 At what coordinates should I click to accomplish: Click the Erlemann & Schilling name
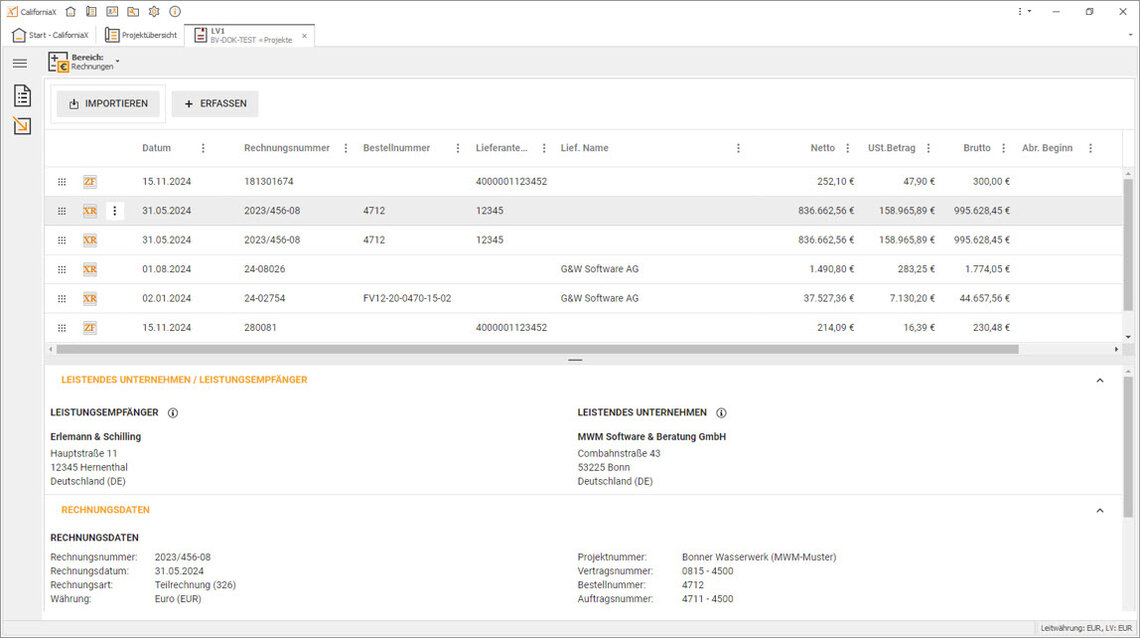pyautogui.click(x=95, y=437)
